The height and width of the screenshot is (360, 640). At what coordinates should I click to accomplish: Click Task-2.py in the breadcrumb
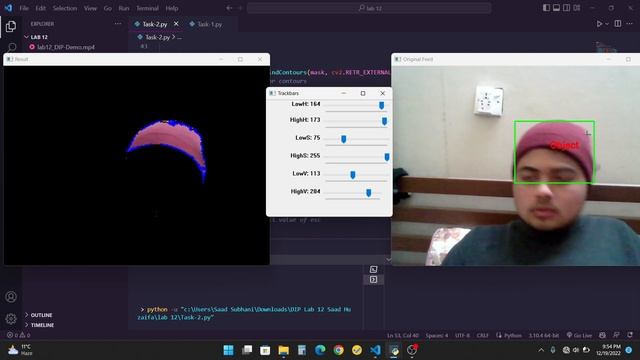pos(158,37)
